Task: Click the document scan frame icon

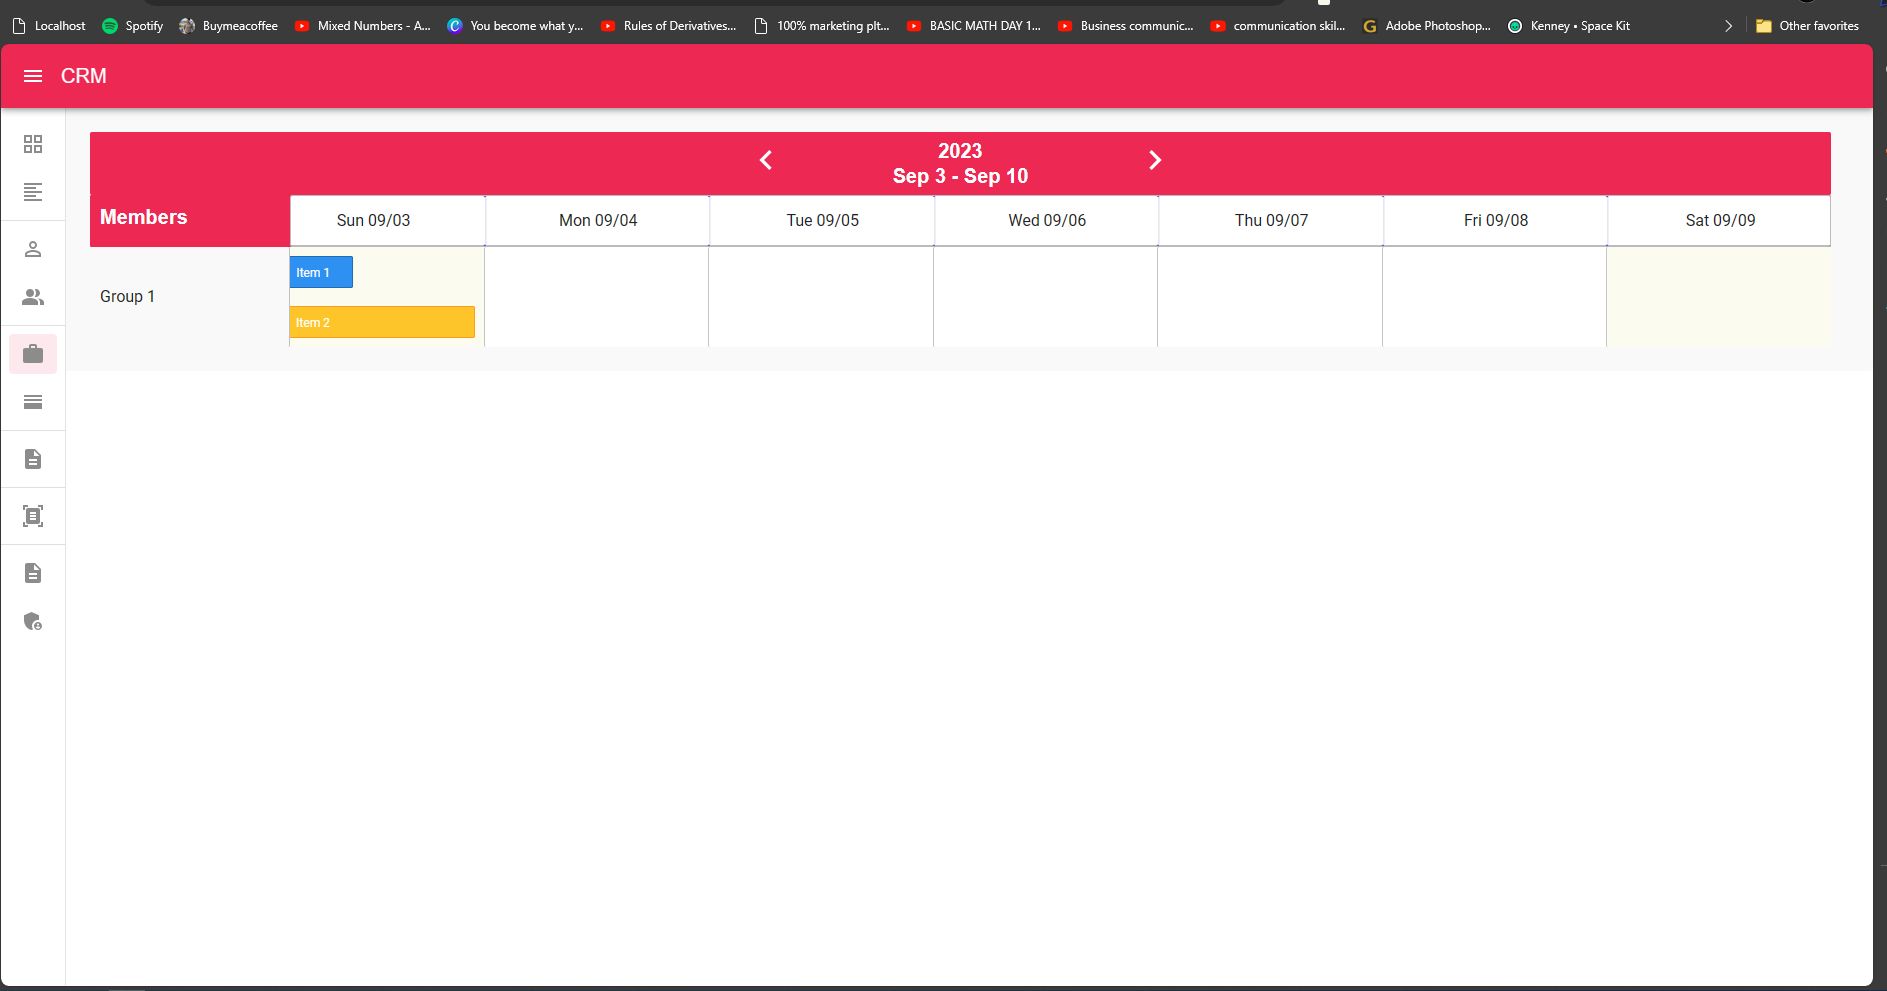Action: pos(33,516)
